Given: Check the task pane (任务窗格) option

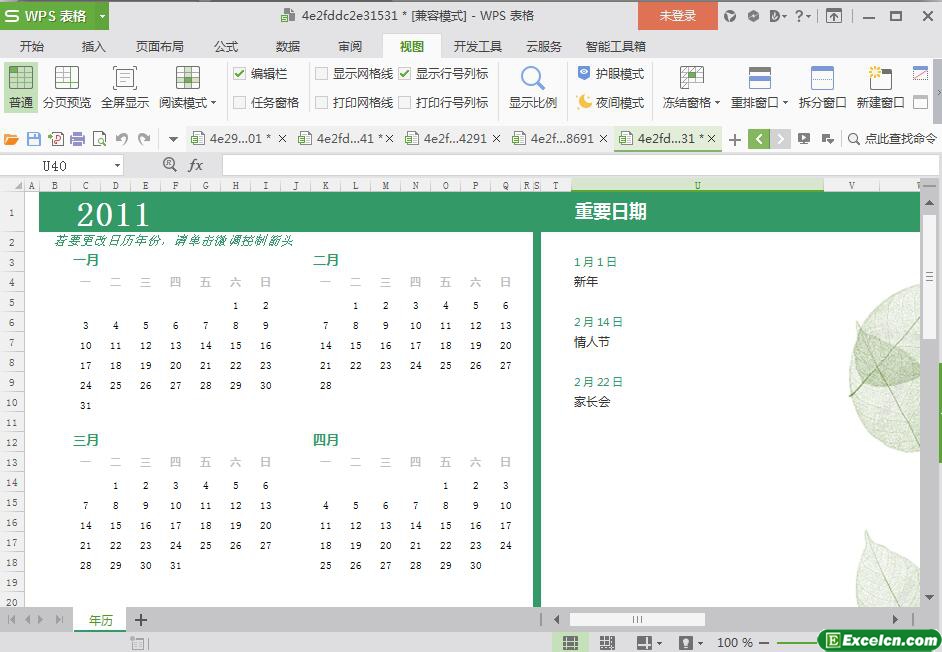Looking at the screenshot, I should [240, 102].
